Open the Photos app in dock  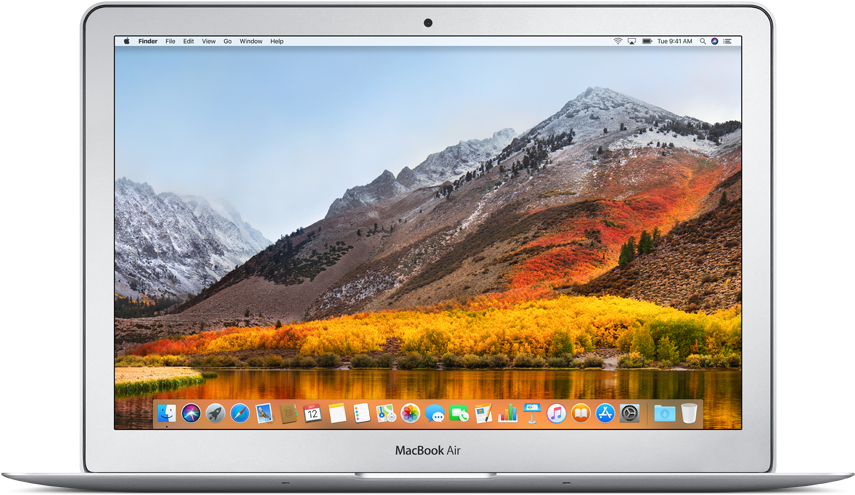pyautogui.click(x=410, y=413)
